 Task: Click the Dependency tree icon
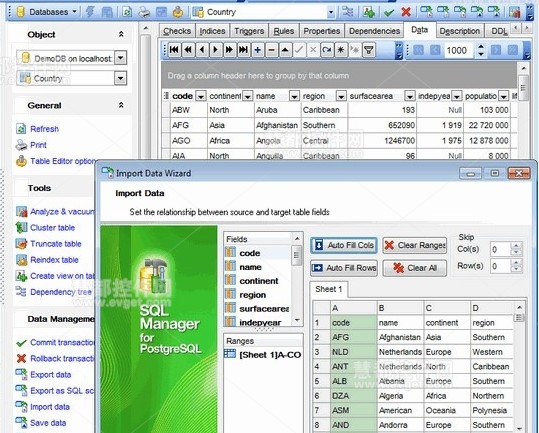[x=21, y=292]
